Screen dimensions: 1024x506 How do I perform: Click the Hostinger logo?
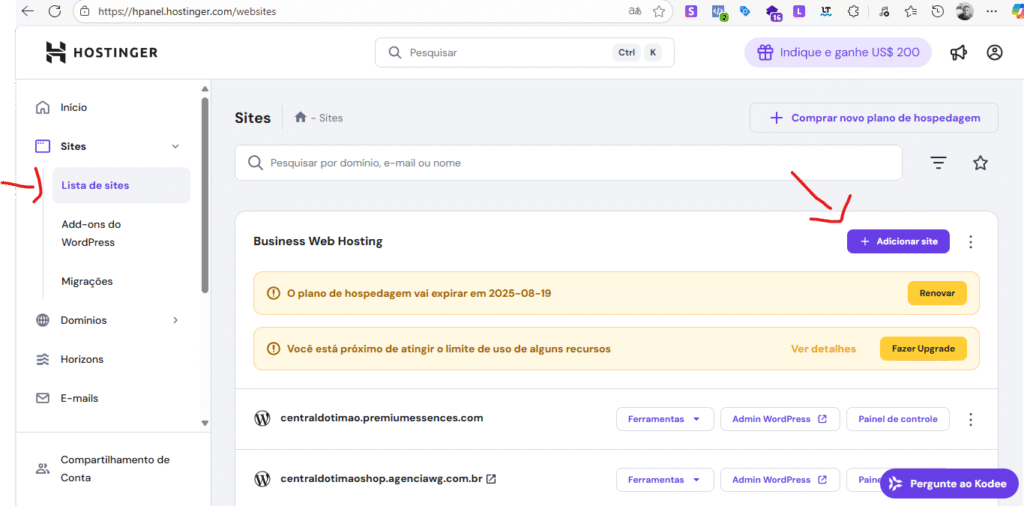click(x=101, y=52)
